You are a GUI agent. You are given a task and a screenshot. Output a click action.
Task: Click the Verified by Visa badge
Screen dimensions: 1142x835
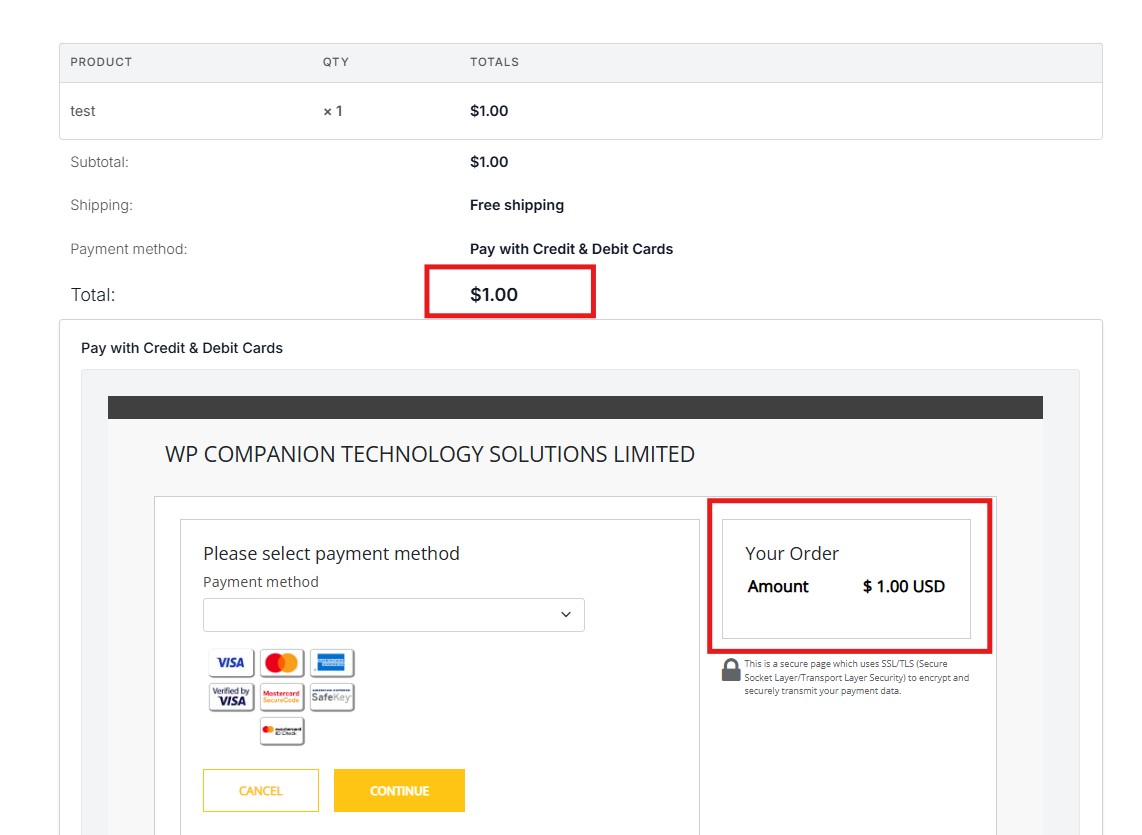[x=231, y=696]
